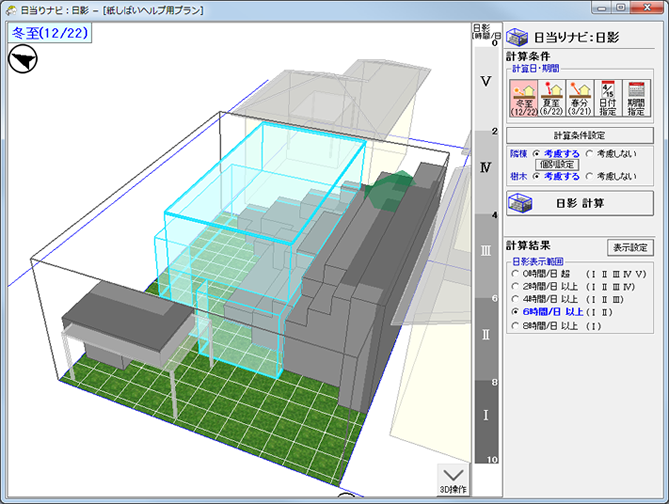Screen dimensions: 669x504
Task: Maximize the 日当りナビ window
Action: click(621, 8)
